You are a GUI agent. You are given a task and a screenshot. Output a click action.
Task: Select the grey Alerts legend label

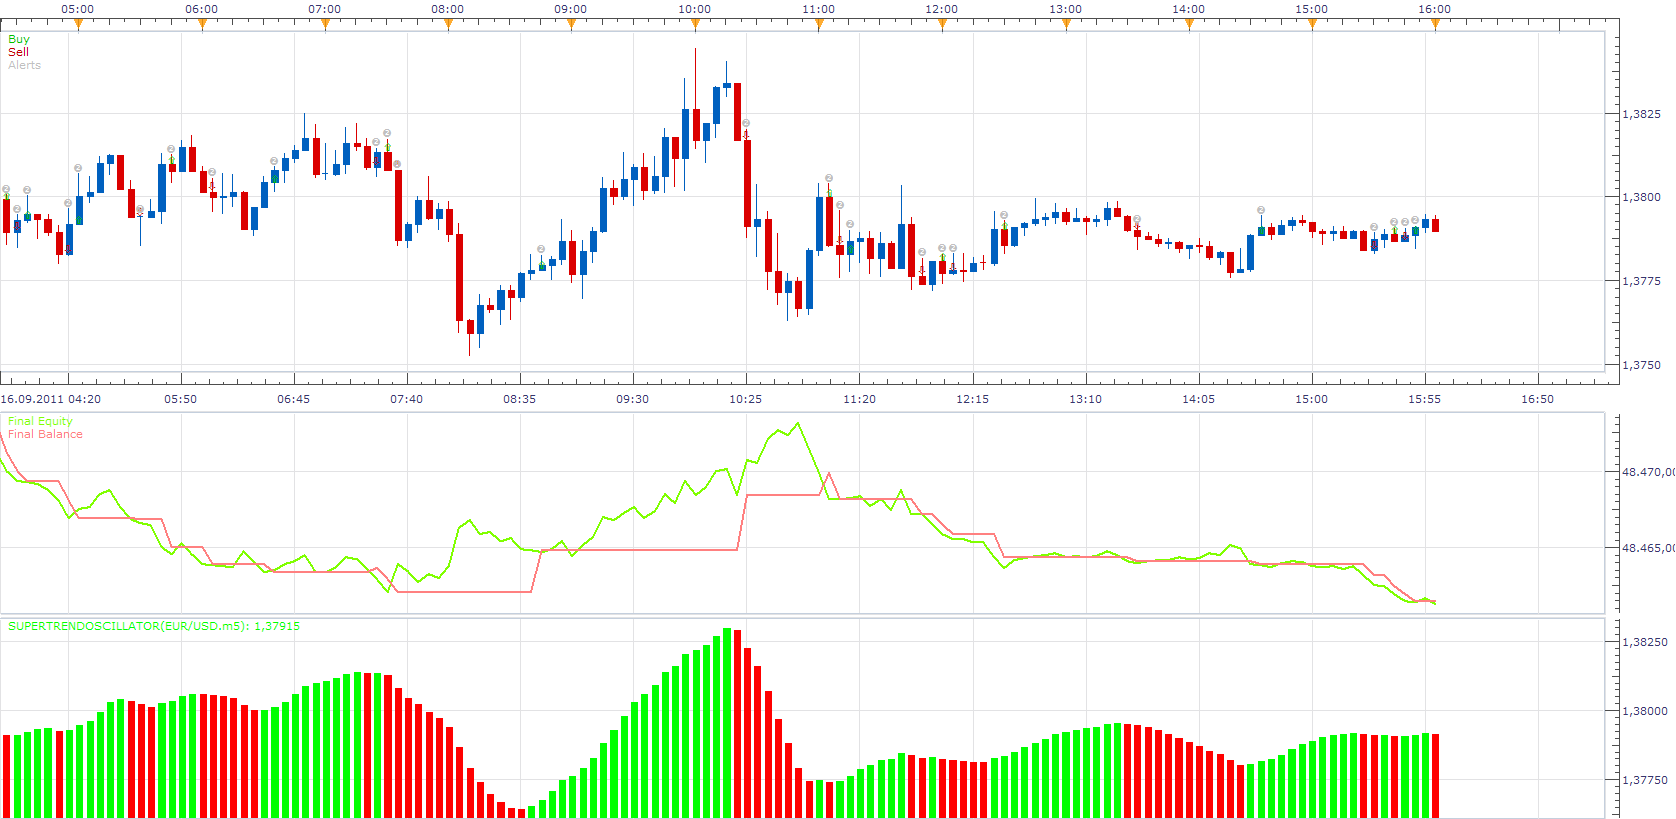pyautogui.click(x=24, y=65)
